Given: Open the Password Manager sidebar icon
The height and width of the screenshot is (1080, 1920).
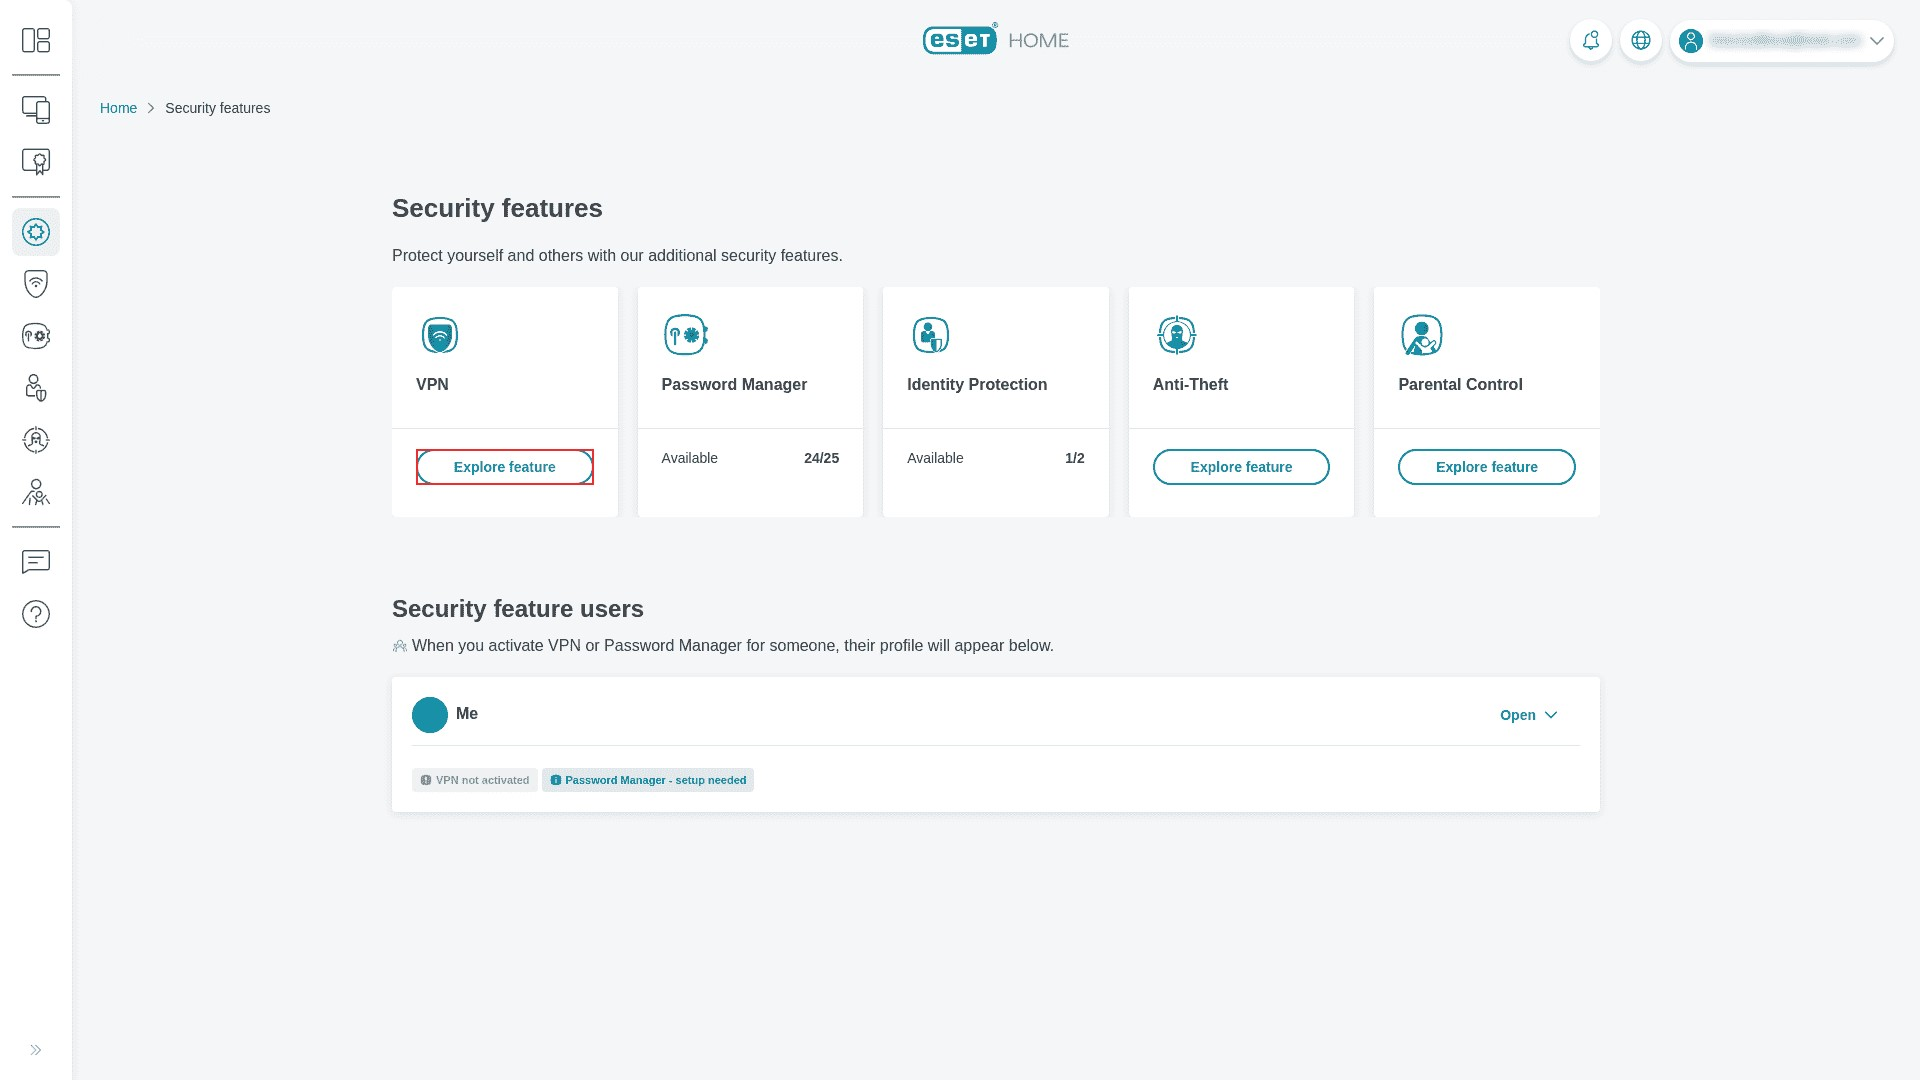Looking at the screenshot, I should [x=36, y=336].
